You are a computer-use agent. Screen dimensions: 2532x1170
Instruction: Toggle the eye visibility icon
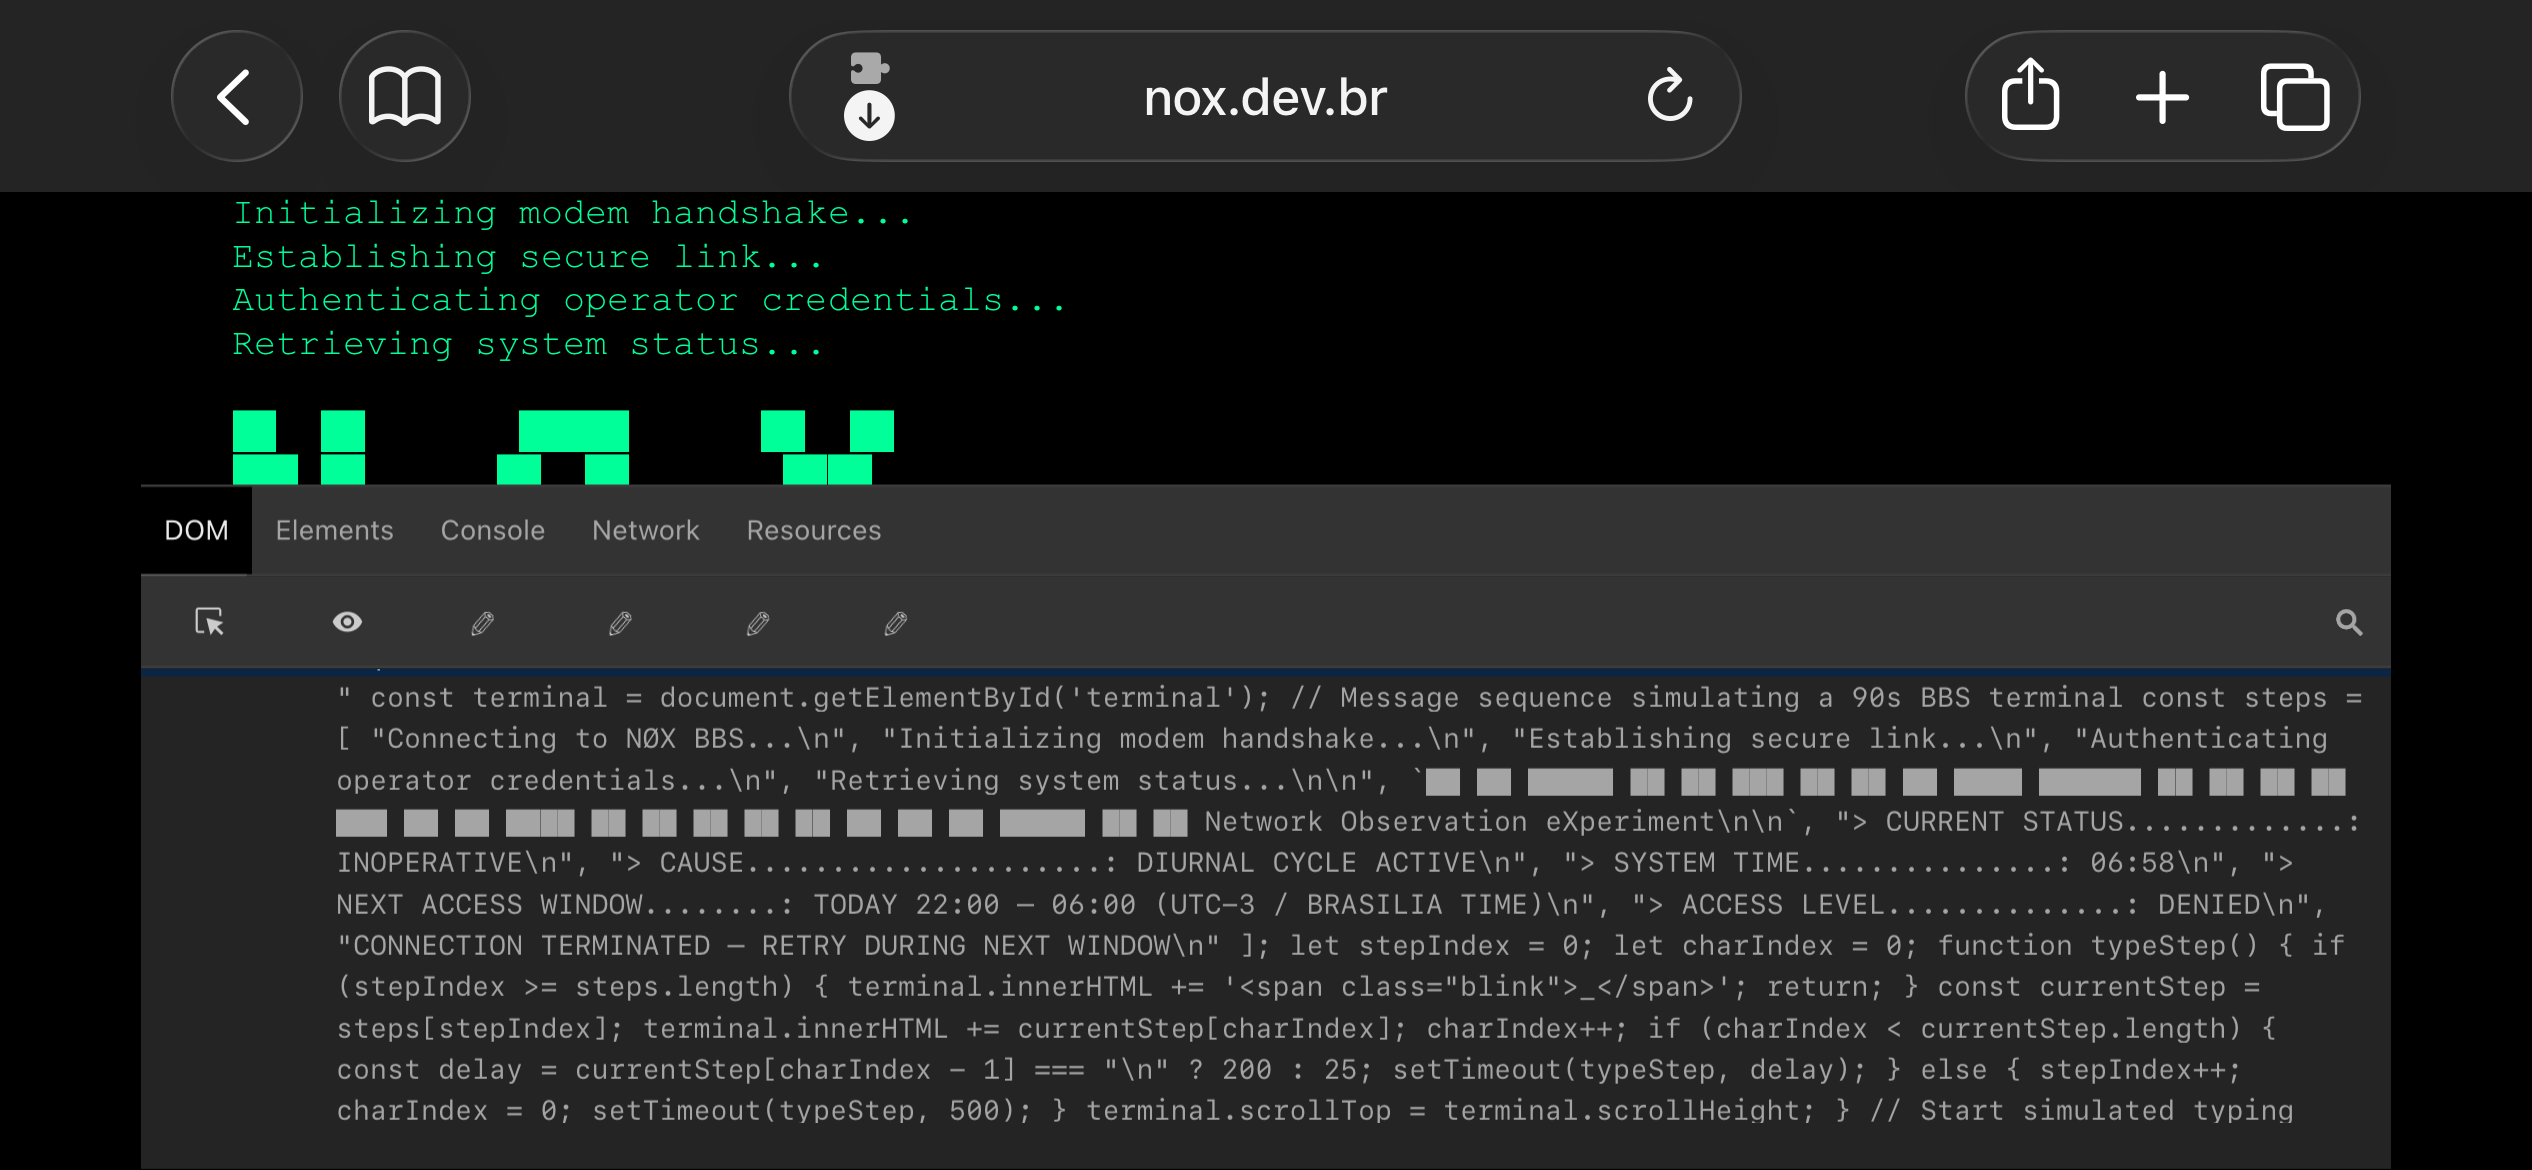point(347,622)
